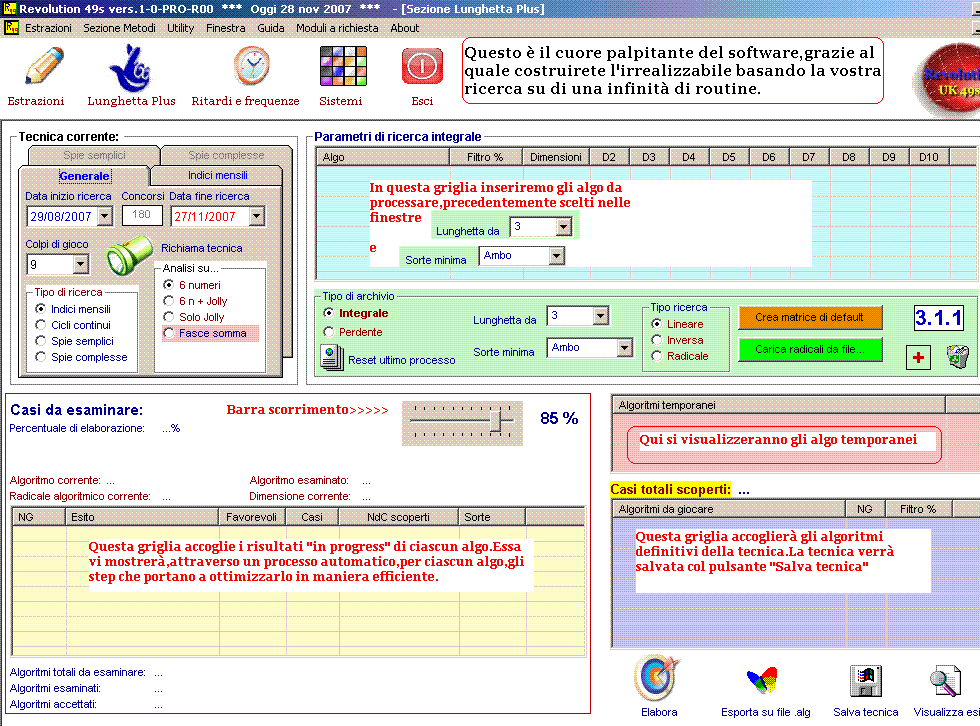Open the Sezione Metodi menu
Screen dimensions: 980x726
[x=119, y=28]
